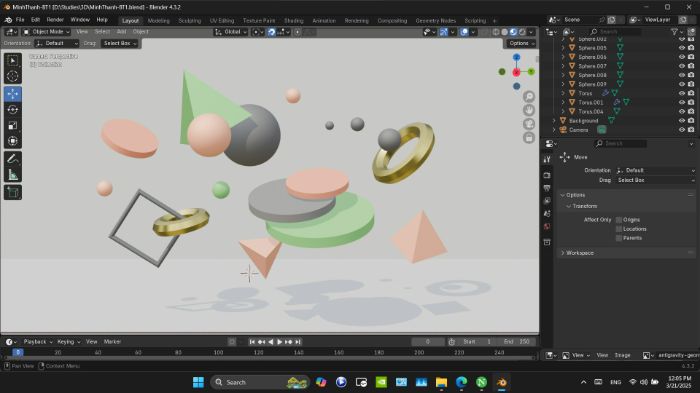Viewport: 700px width, 393px height.
Task: Enable Affect Only Parents checkbox
Action: pyautogui.click(x=619, y=238)
